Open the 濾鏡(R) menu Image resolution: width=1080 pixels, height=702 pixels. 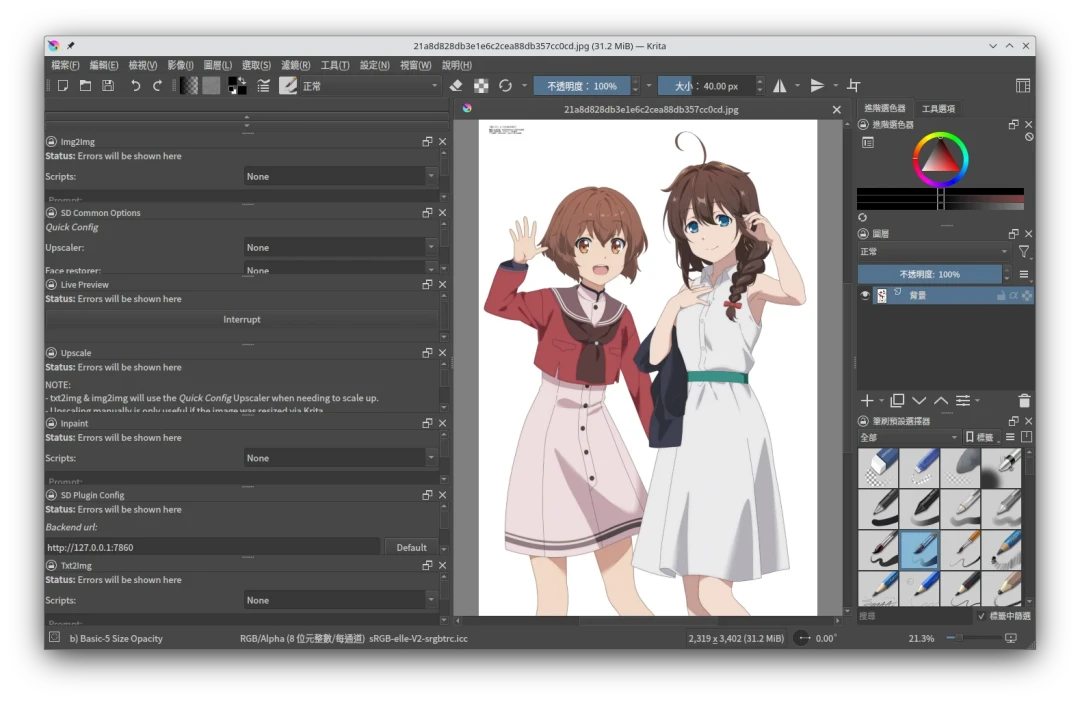coord(293,65)
